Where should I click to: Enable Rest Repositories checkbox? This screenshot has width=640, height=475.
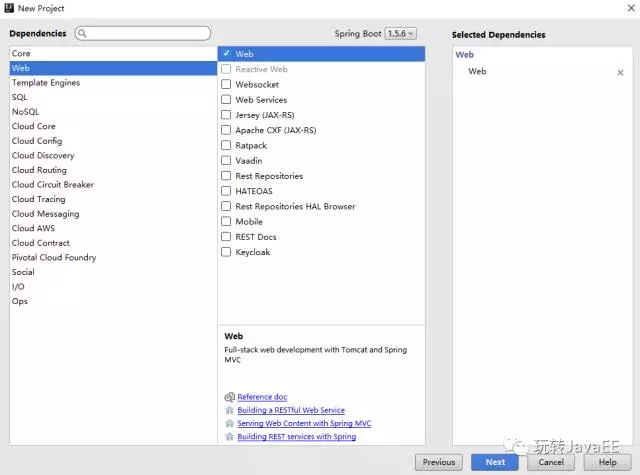point(226,175)
